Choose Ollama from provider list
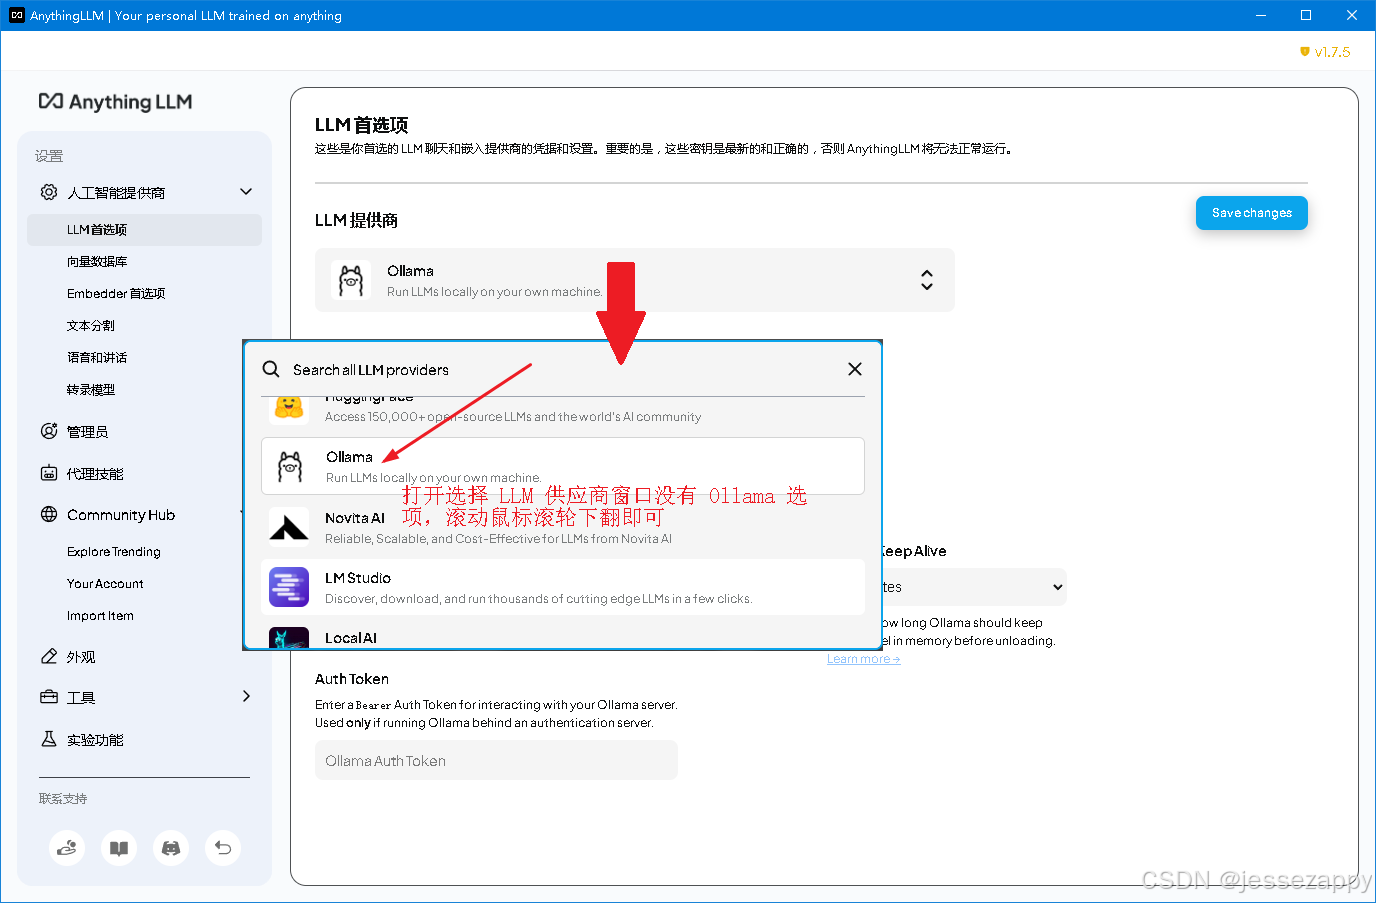The width and height of the screenshot is (1376, 903). pyautogui.click(x=563, y=466)
